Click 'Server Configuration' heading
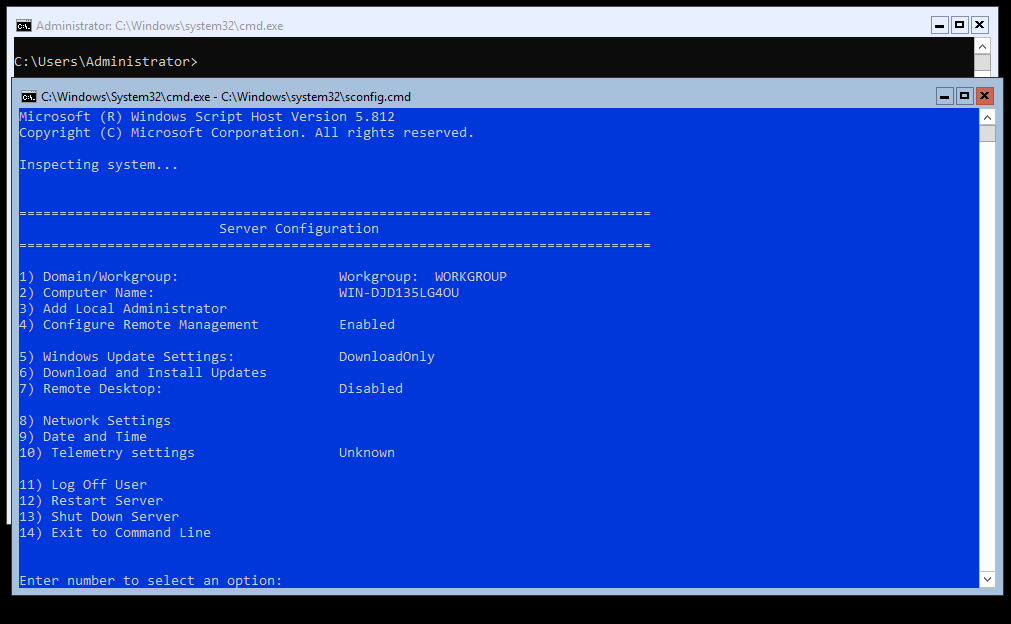1011x624 pixels. pyautogui.click(x=299, y=229)
